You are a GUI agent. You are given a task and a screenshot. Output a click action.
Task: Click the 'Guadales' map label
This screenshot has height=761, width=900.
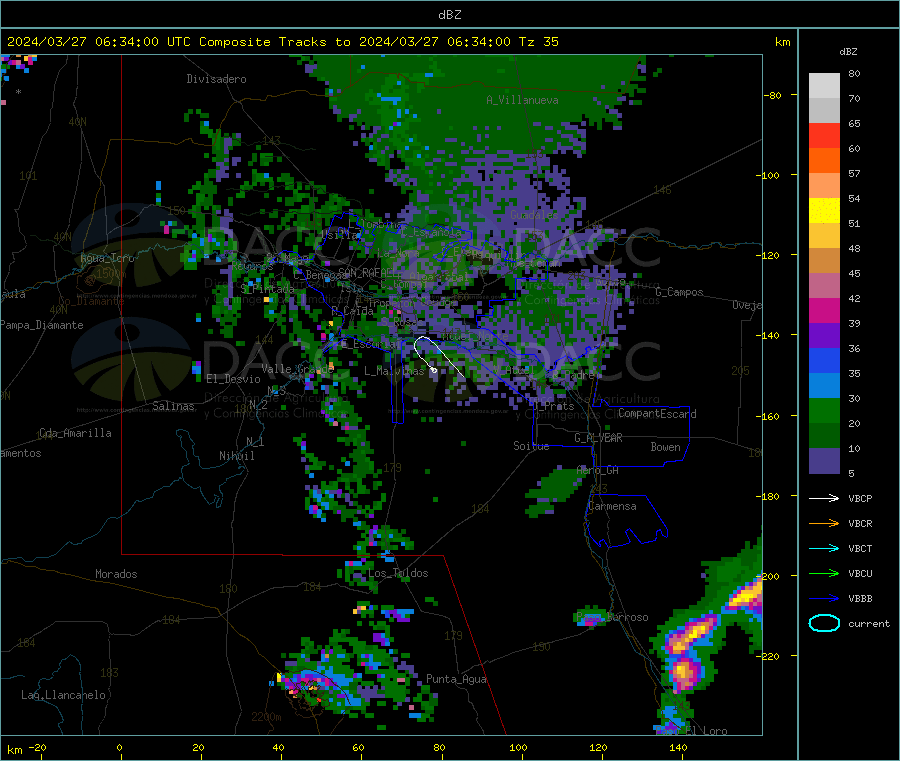coord(534,215)
